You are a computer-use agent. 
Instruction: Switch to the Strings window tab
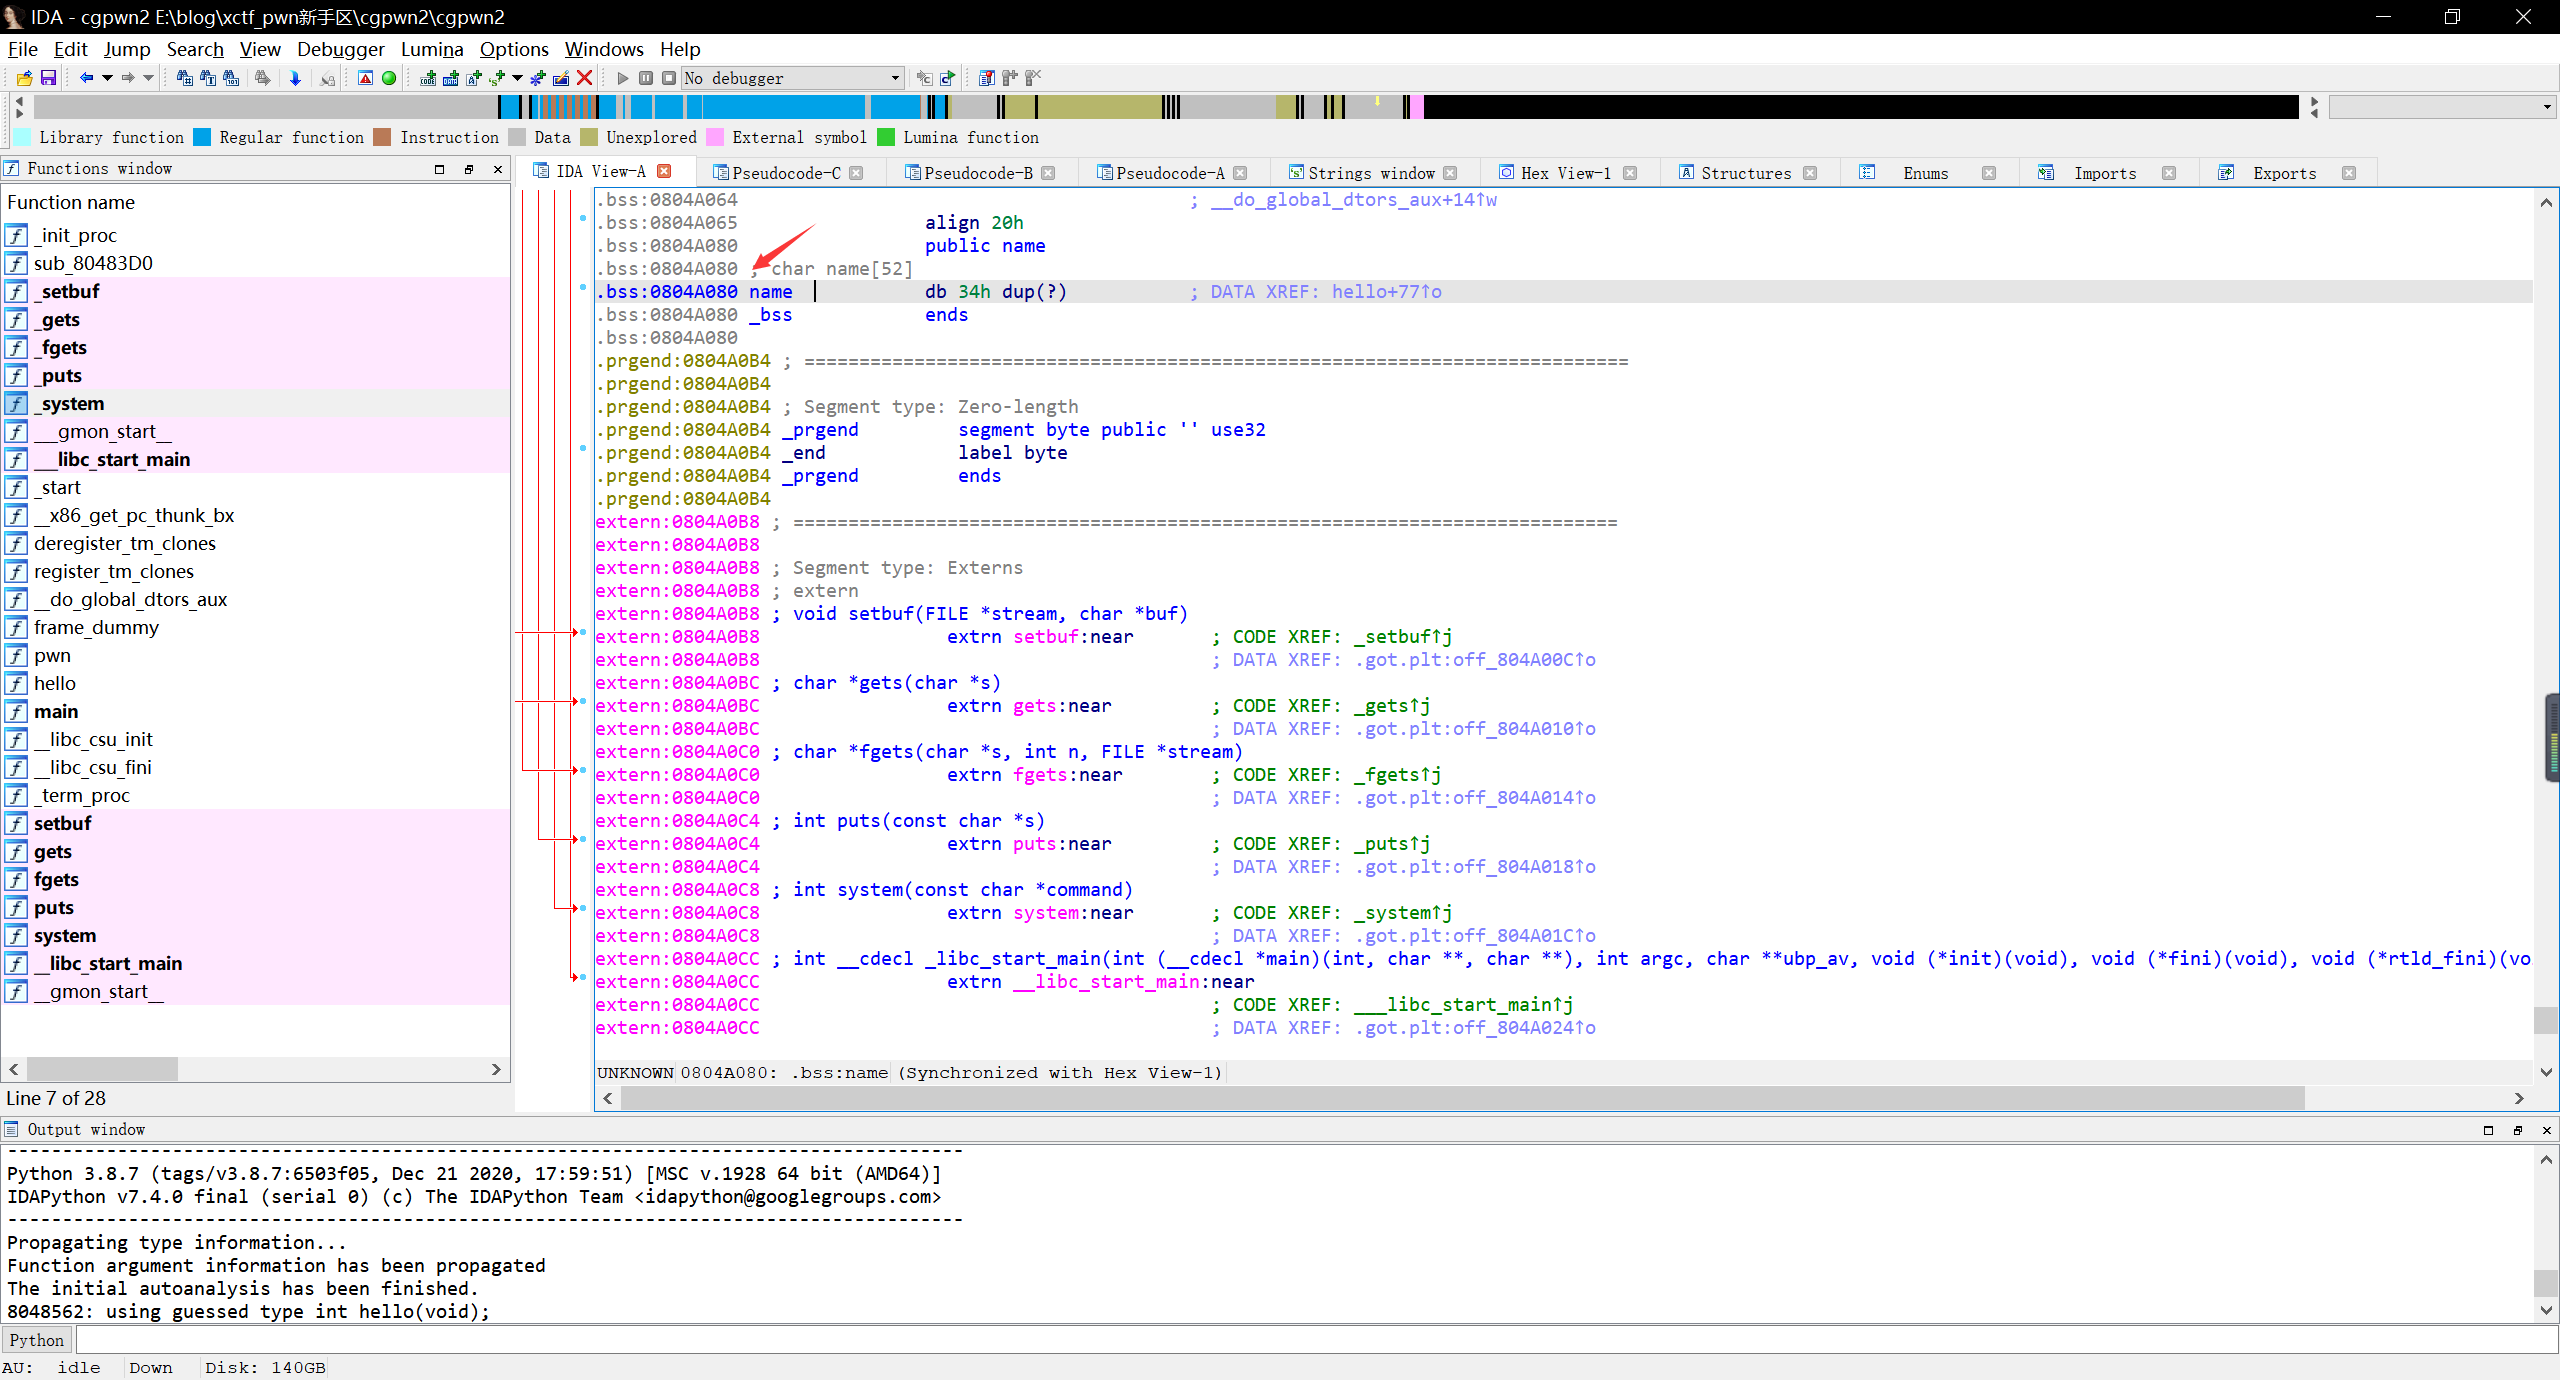[x=1370, y=173]
